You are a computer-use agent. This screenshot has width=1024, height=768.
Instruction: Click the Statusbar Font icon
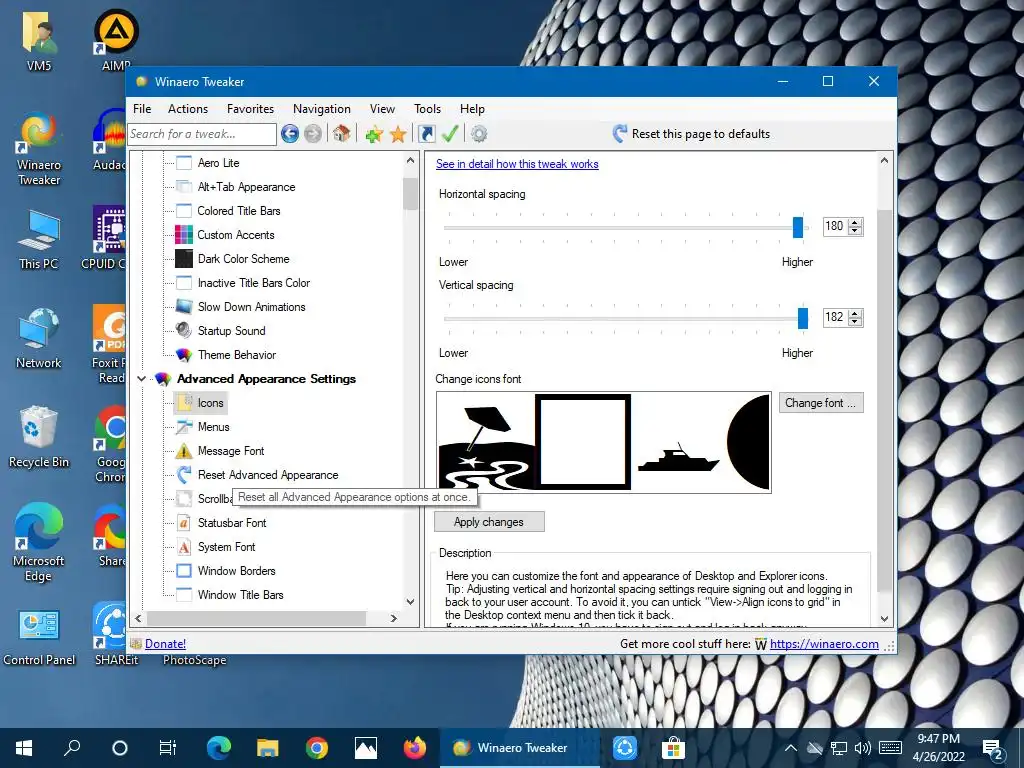coord(184,523)
